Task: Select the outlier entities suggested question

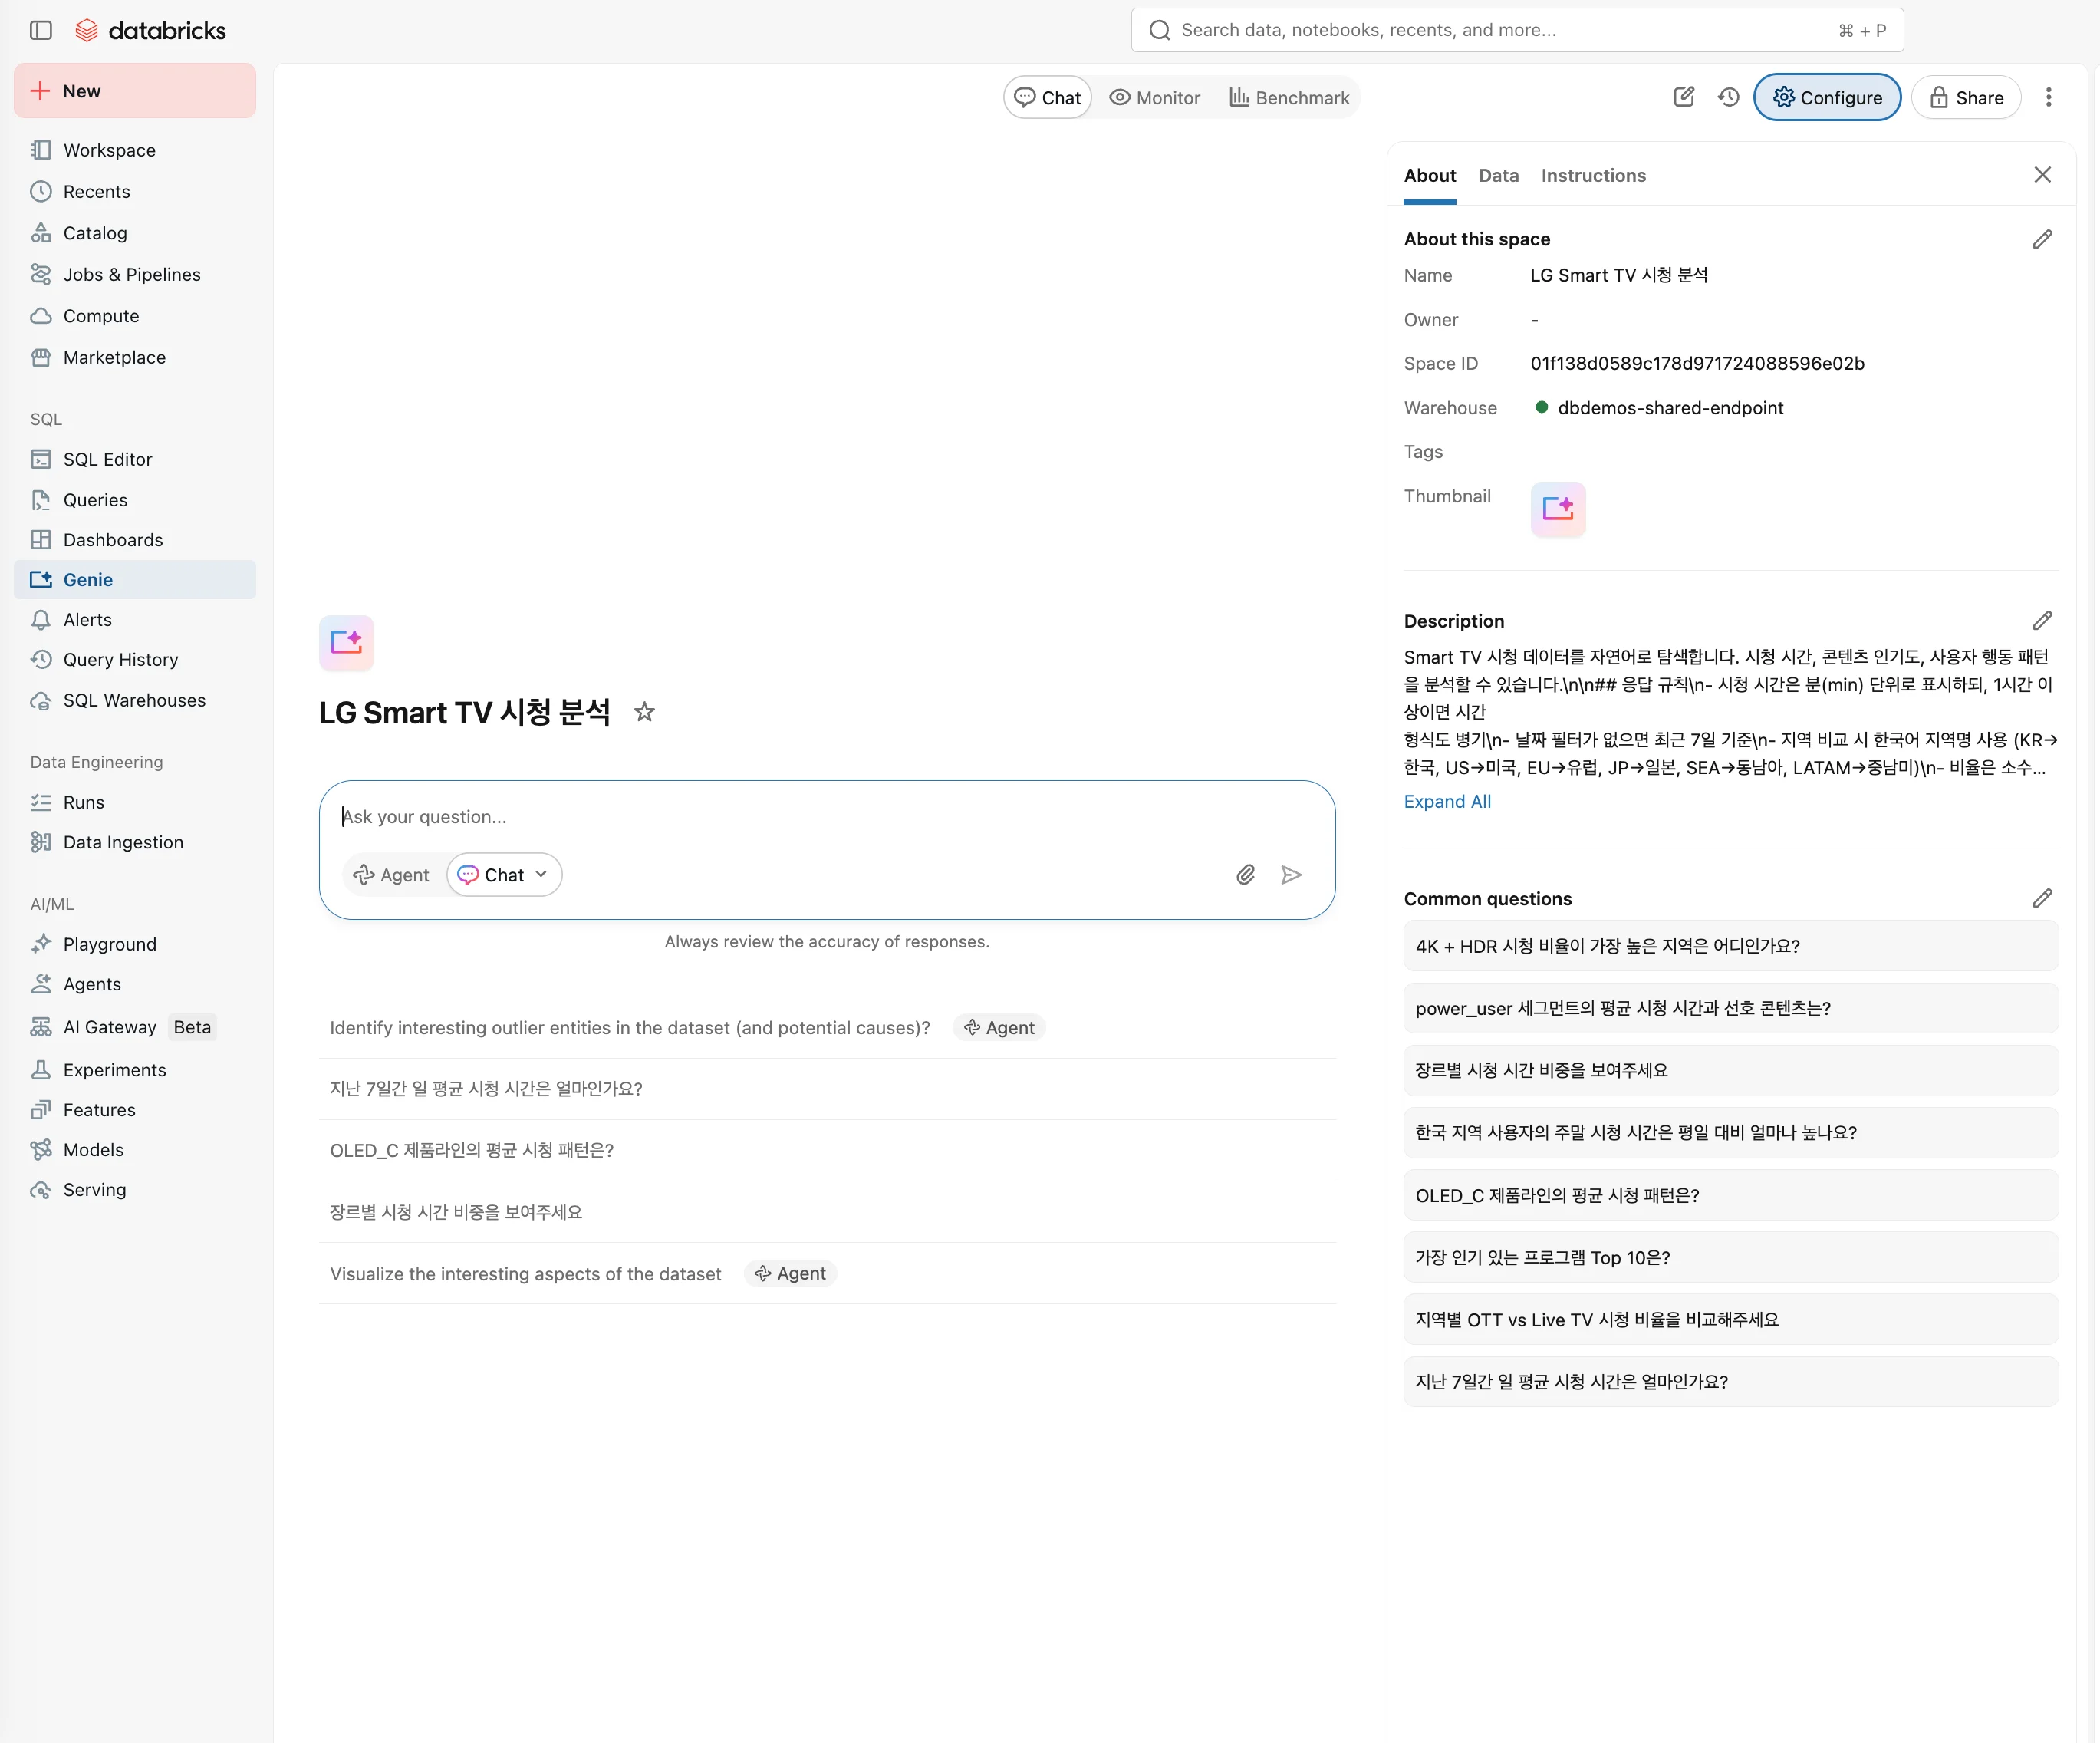Action: click(827, 1028)
